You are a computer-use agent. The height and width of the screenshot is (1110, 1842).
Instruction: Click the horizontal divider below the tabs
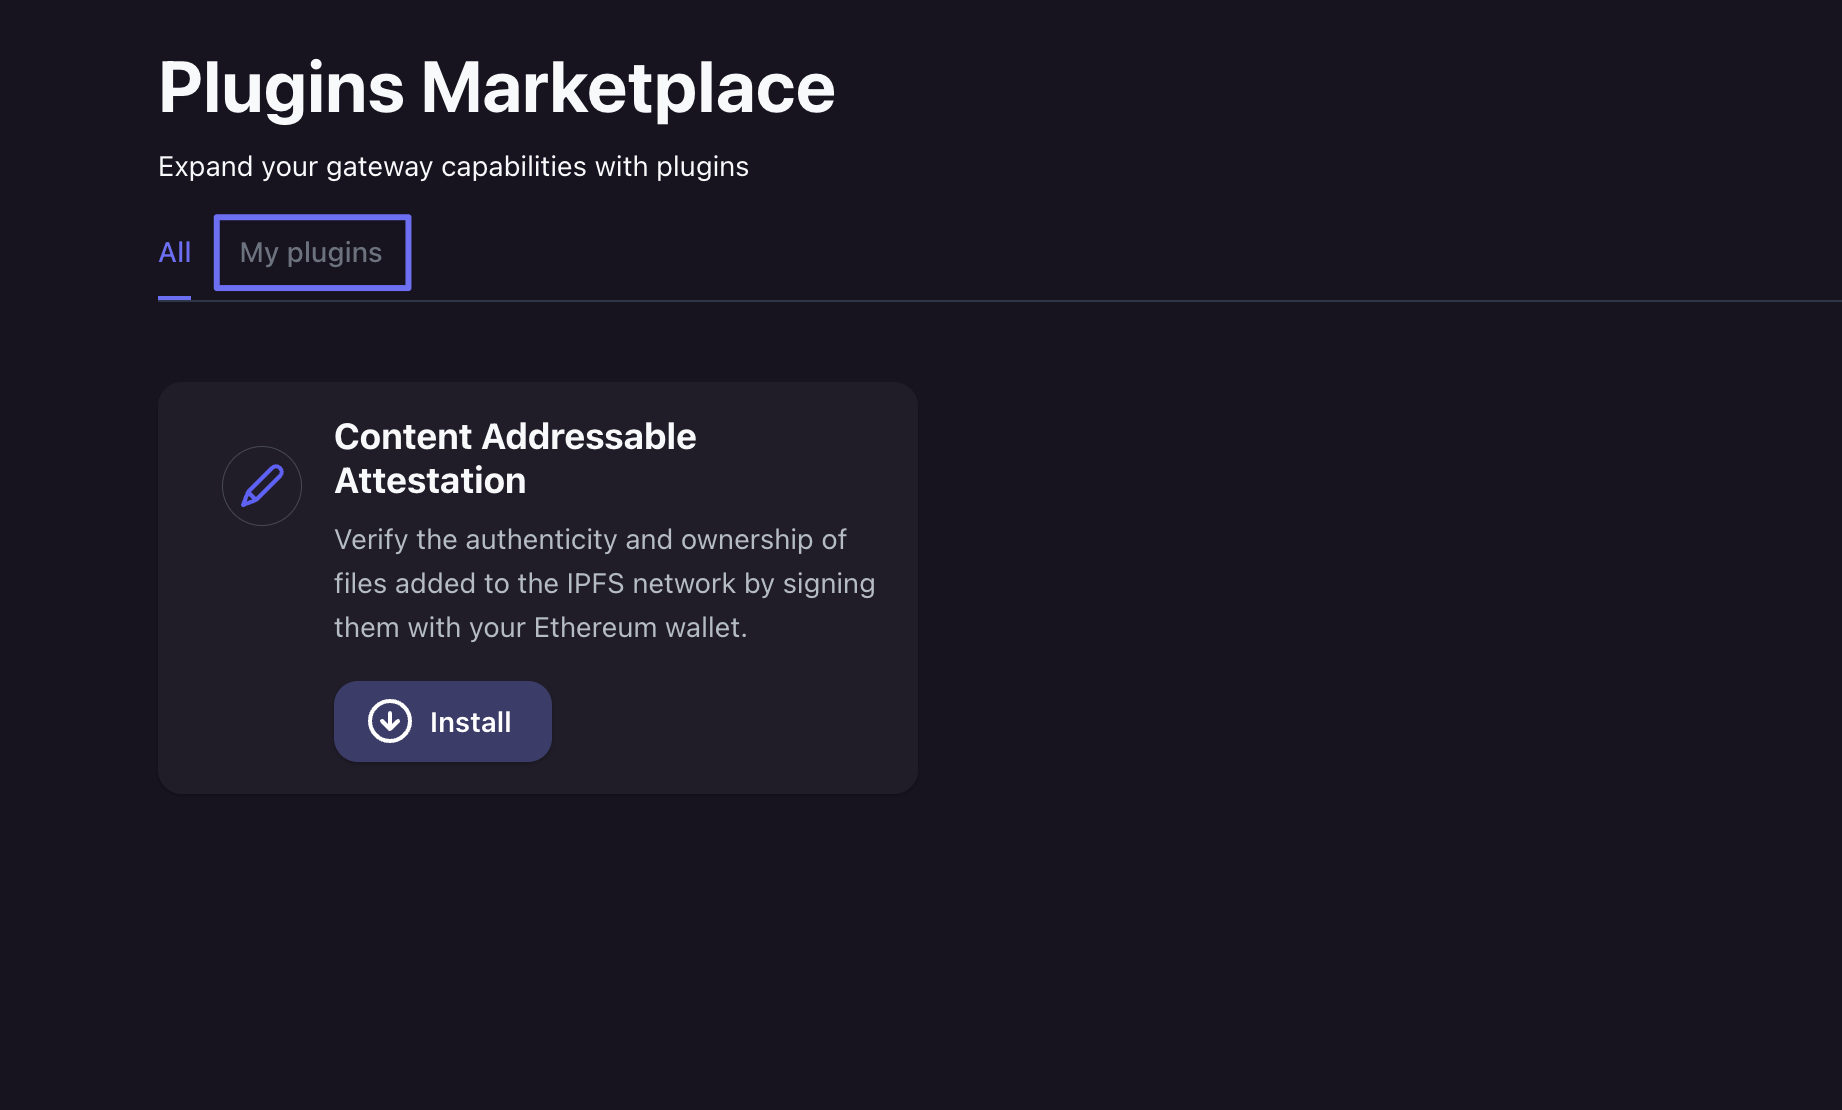tap(1000, 300)
